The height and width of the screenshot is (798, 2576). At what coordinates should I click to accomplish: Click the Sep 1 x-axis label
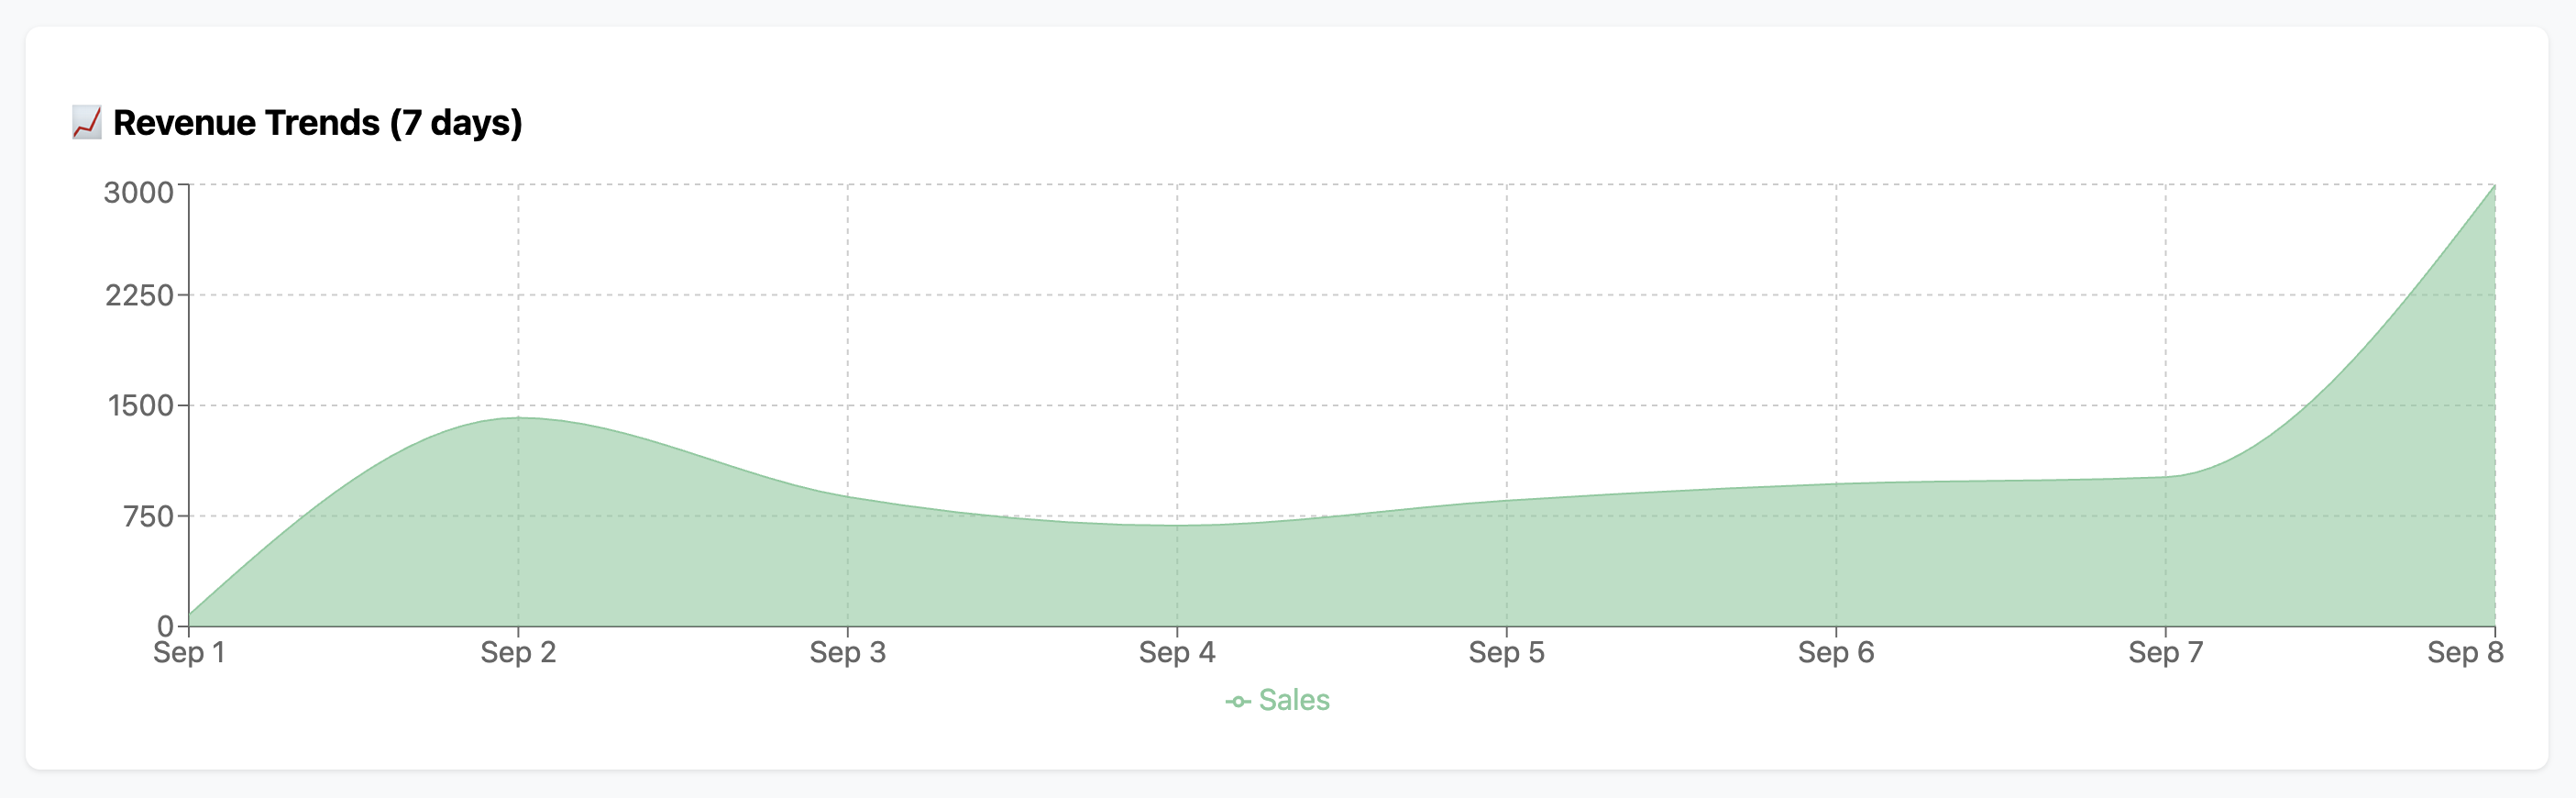pos(189,653)
